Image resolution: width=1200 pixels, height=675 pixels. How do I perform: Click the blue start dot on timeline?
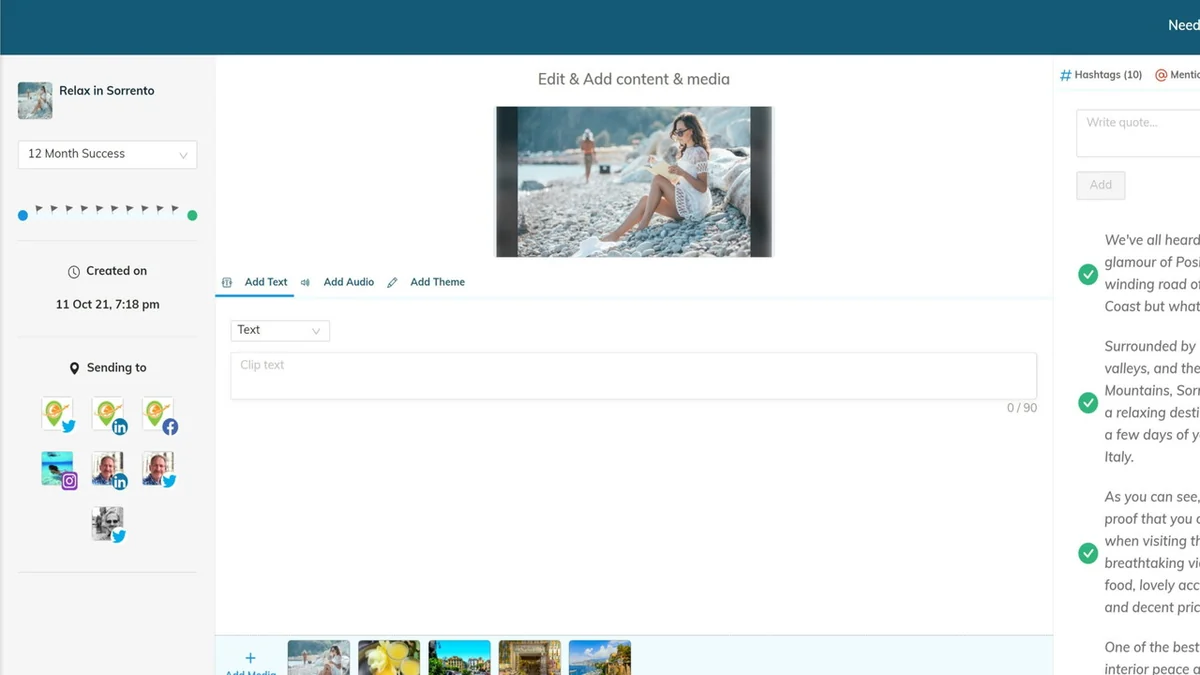click(x=23, y=215)
